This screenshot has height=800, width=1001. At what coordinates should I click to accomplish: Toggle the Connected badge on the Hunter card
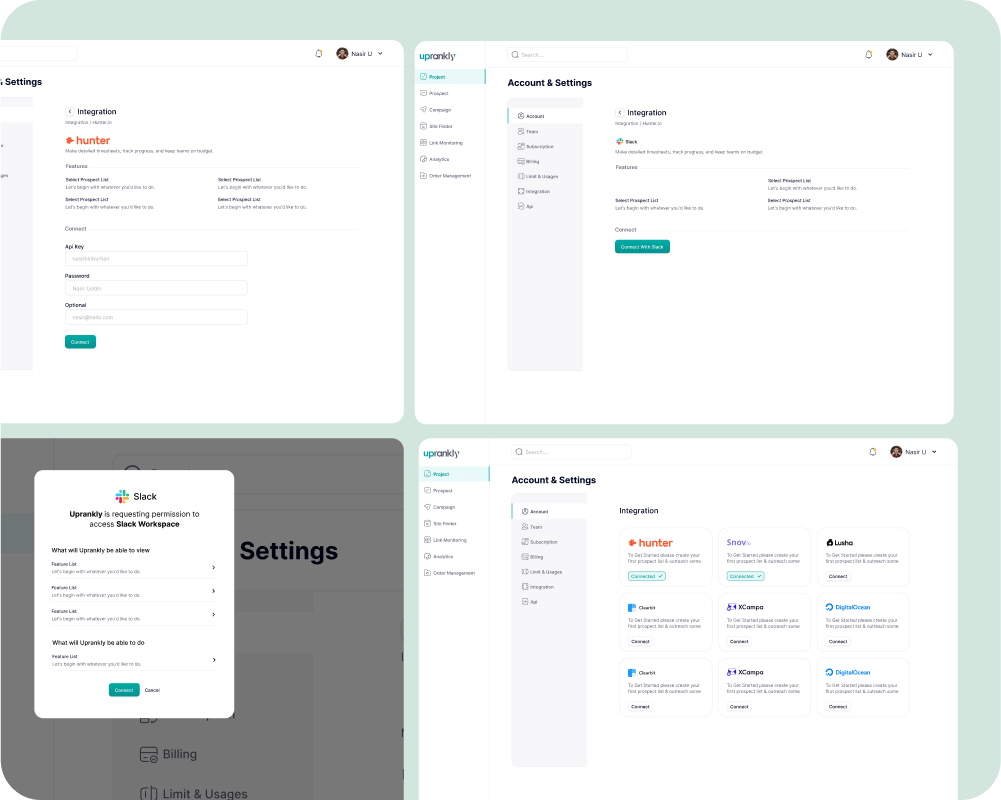(646, 576)
